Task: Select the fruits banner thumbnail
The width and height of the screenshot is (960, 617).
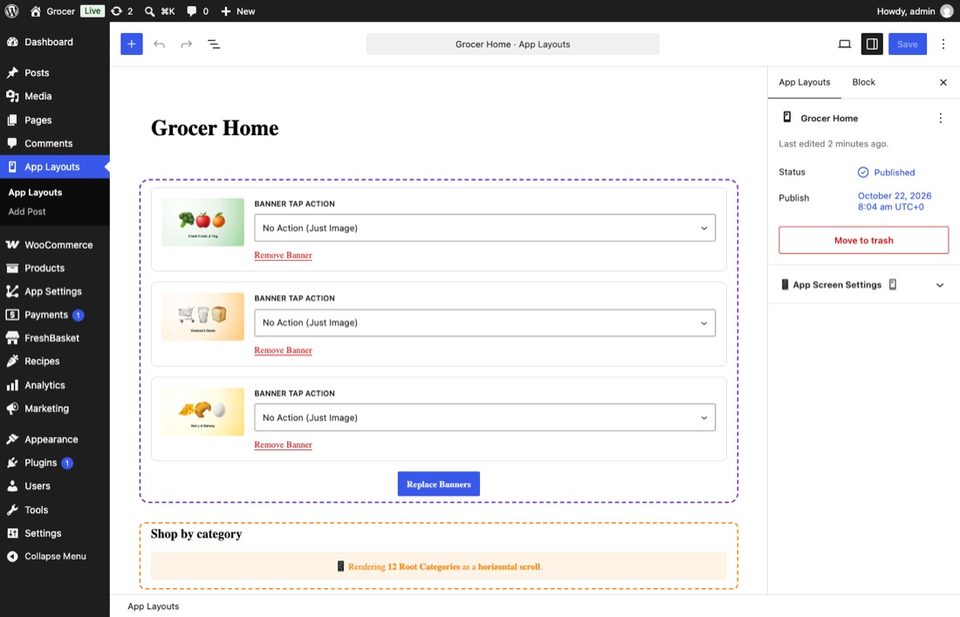Action: (x=203, y=222)
